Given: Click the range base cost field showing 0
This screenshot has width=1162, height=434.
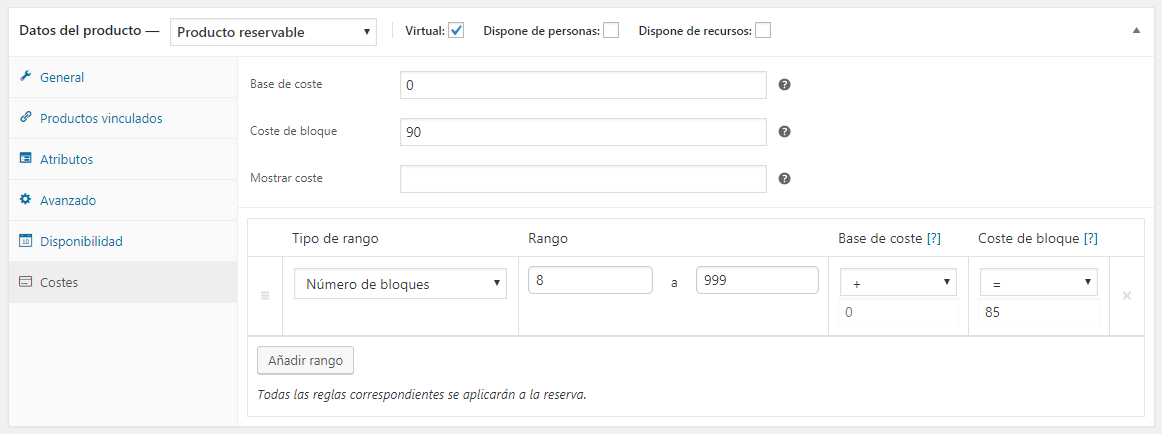Looking at the screenshot, I should (x=898, y=313).
